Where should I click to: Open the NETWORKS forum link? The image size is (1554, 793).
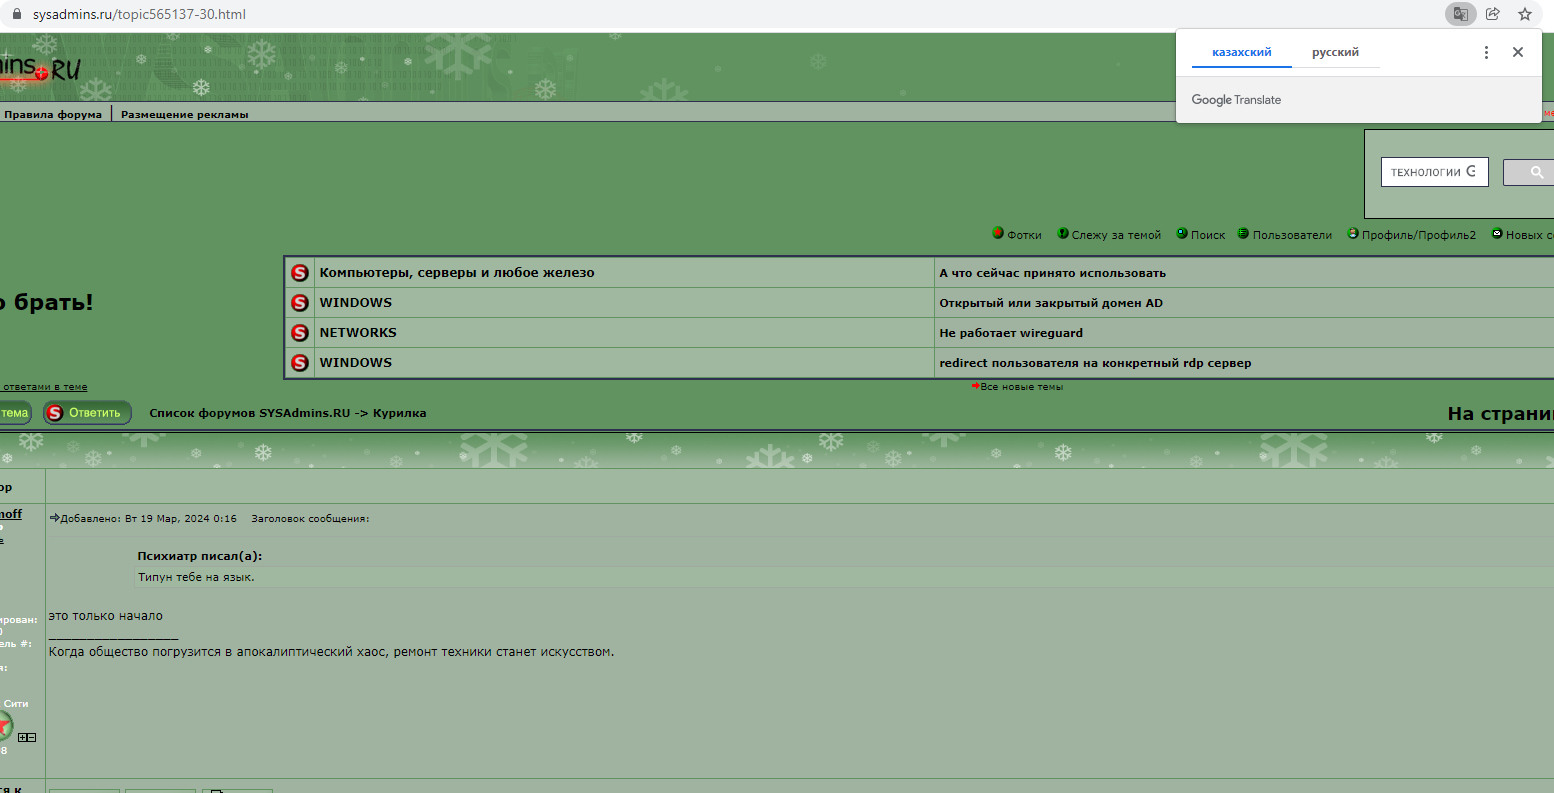click(358, 332)
